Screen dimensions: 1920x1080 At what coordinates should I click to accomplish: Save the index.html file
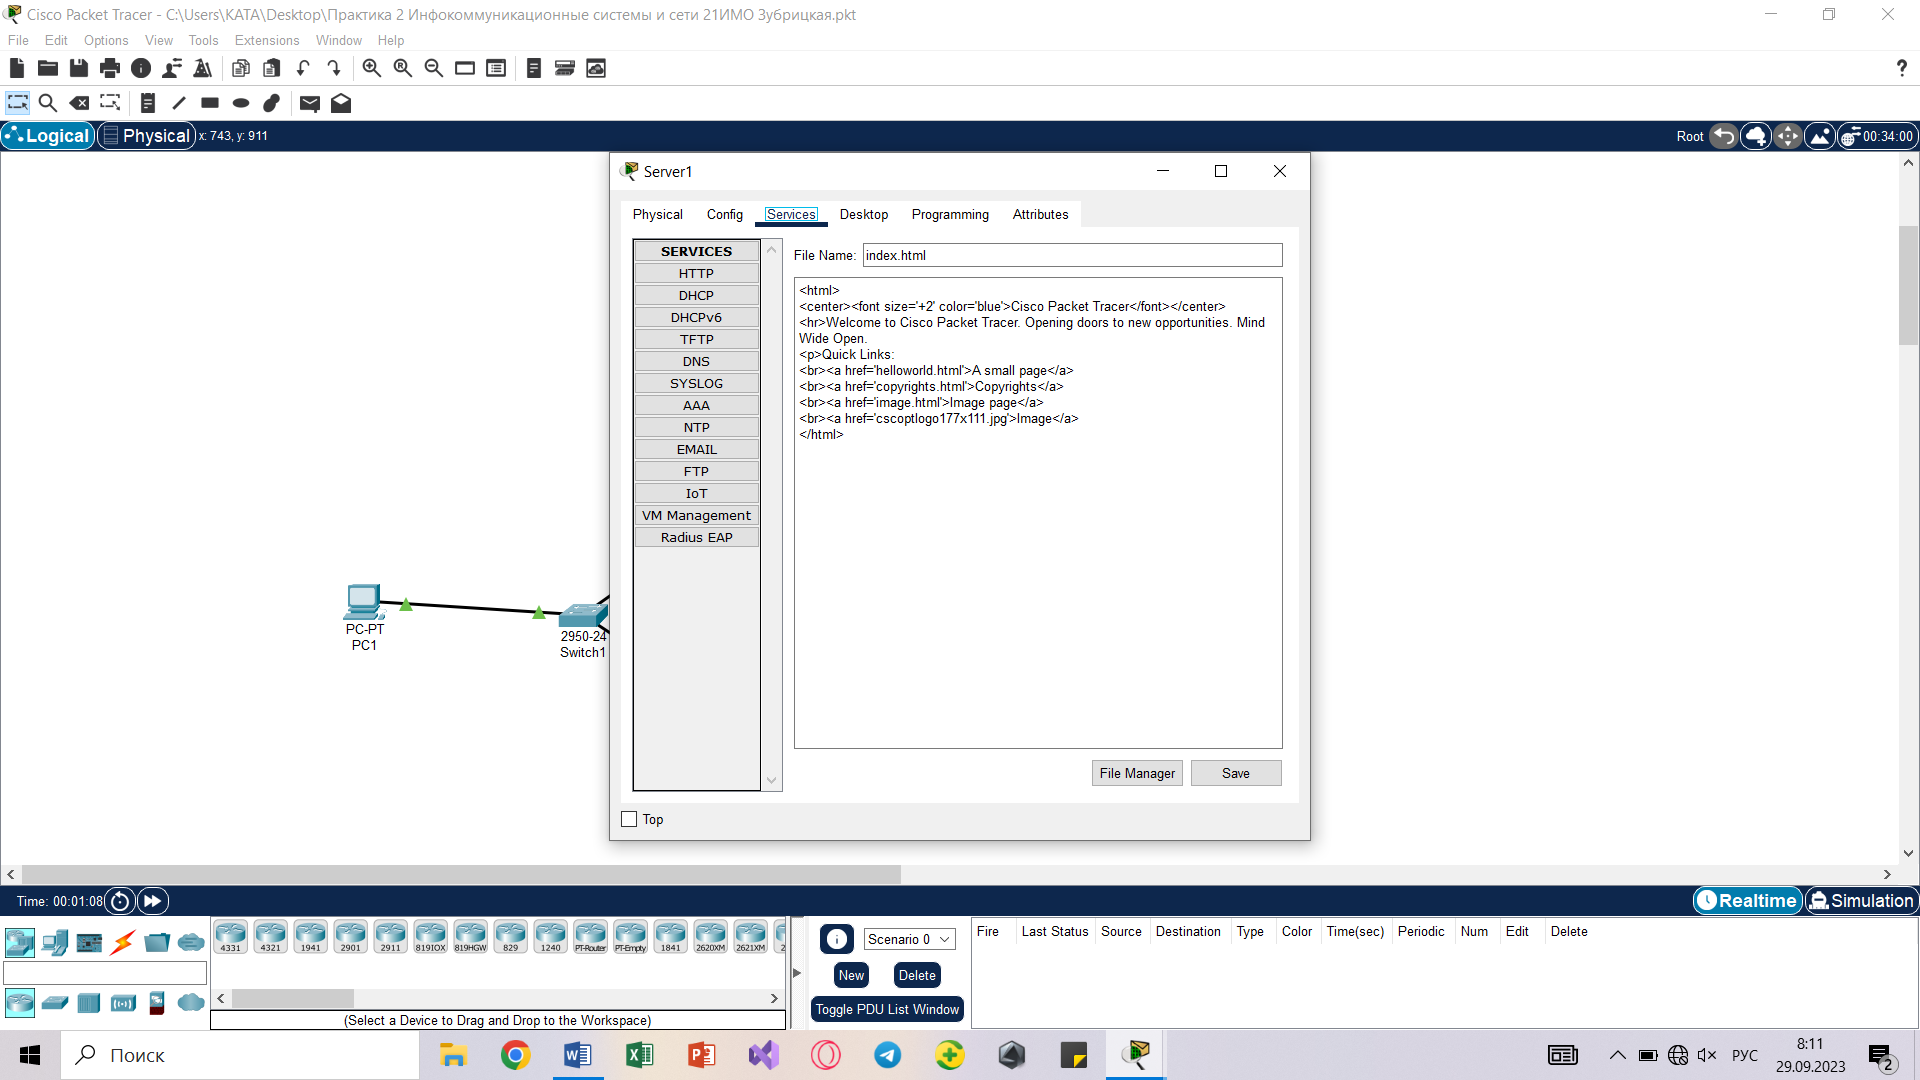tap(1236, 773)
